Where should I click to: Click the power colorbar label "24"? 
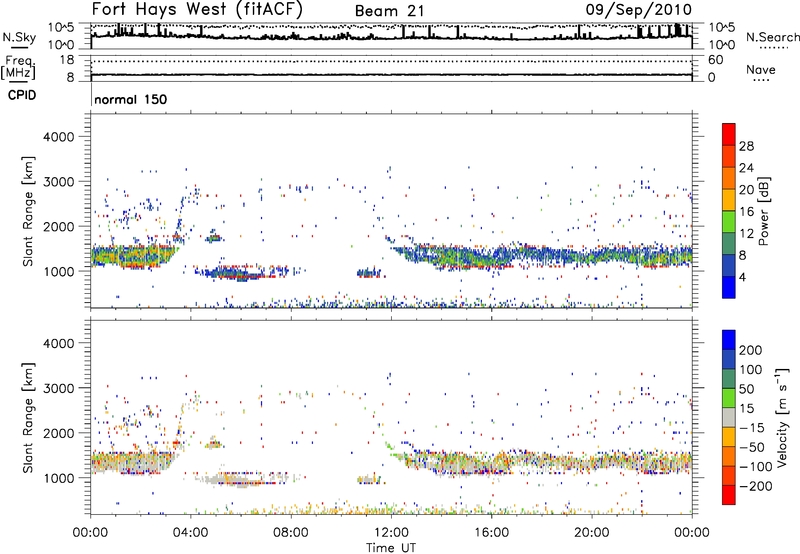tap(746, 168)
